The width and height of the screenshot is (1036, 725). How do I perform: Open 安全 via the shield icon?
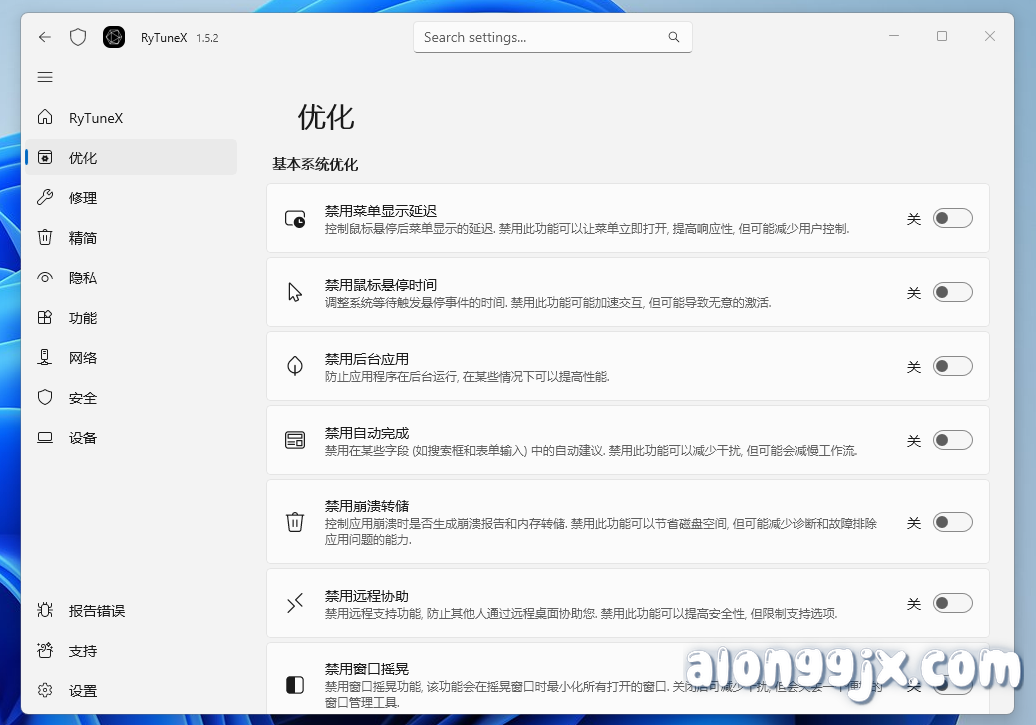tap(45, 397)
